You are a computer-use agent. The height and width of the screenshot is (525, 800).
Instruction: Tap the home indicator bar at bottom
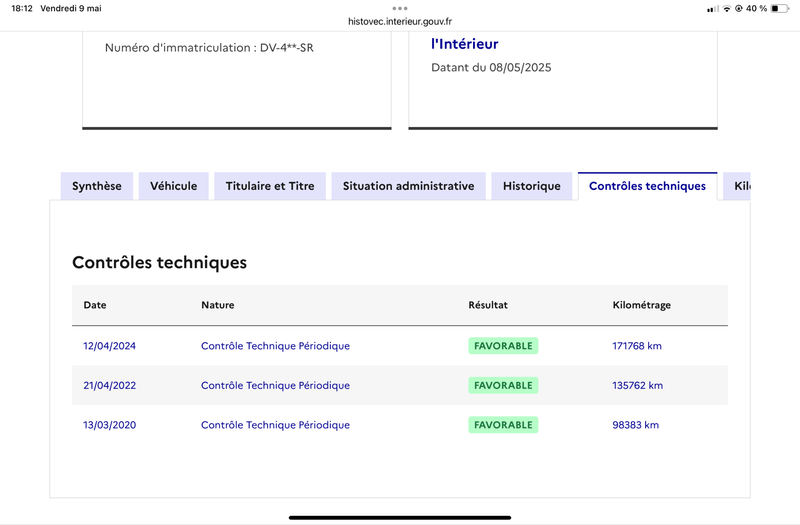(400, 518)
